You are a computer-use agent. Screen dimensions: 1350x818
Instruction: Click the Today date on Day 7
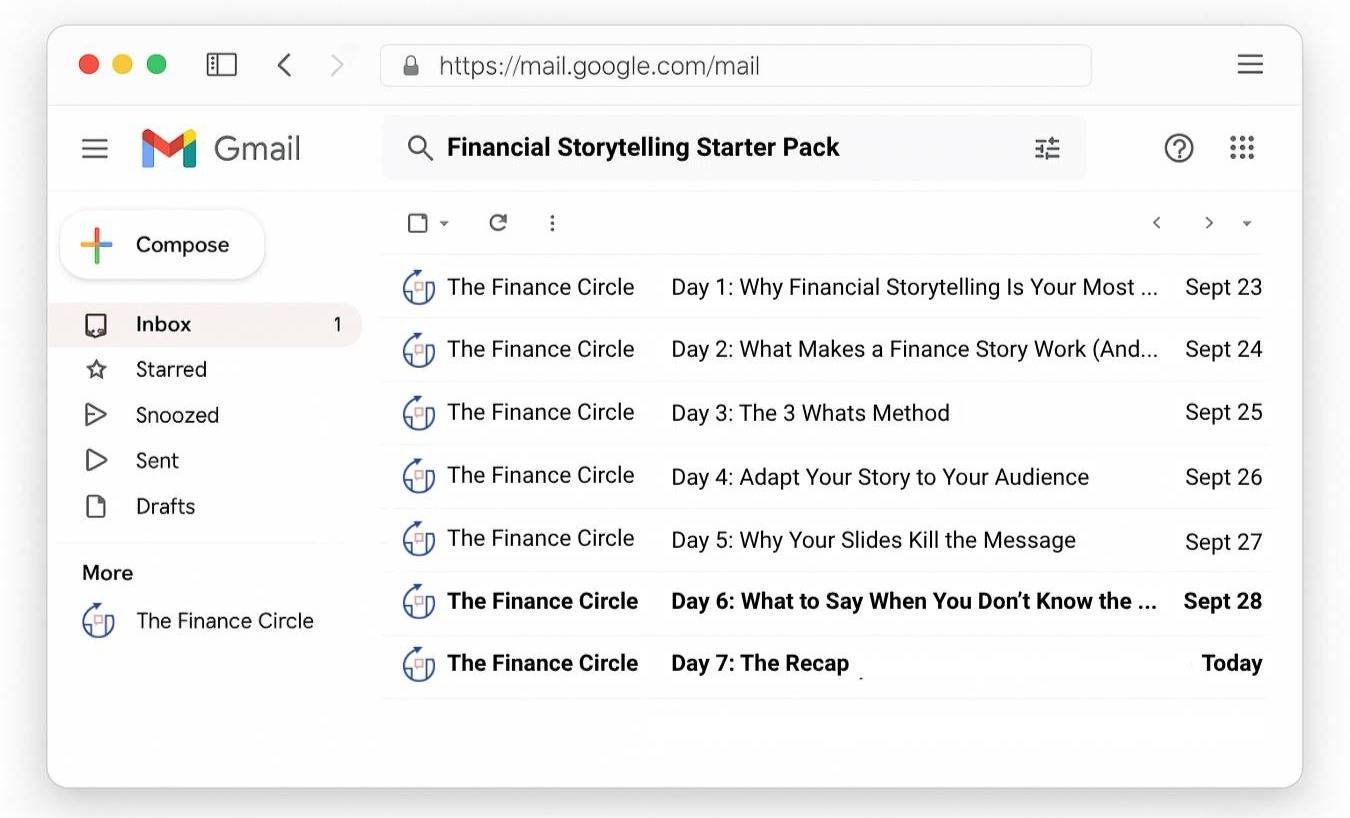tap(1232, 664)
